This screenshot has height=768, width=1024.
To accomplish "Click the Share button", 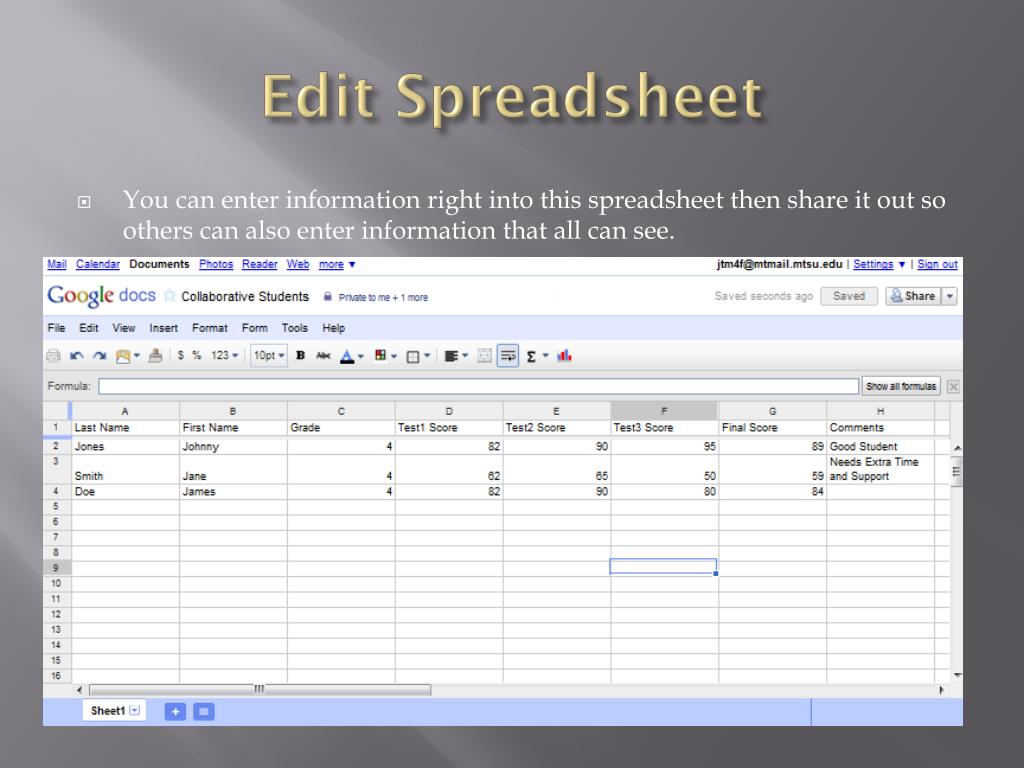I will [x=913, y=296].
